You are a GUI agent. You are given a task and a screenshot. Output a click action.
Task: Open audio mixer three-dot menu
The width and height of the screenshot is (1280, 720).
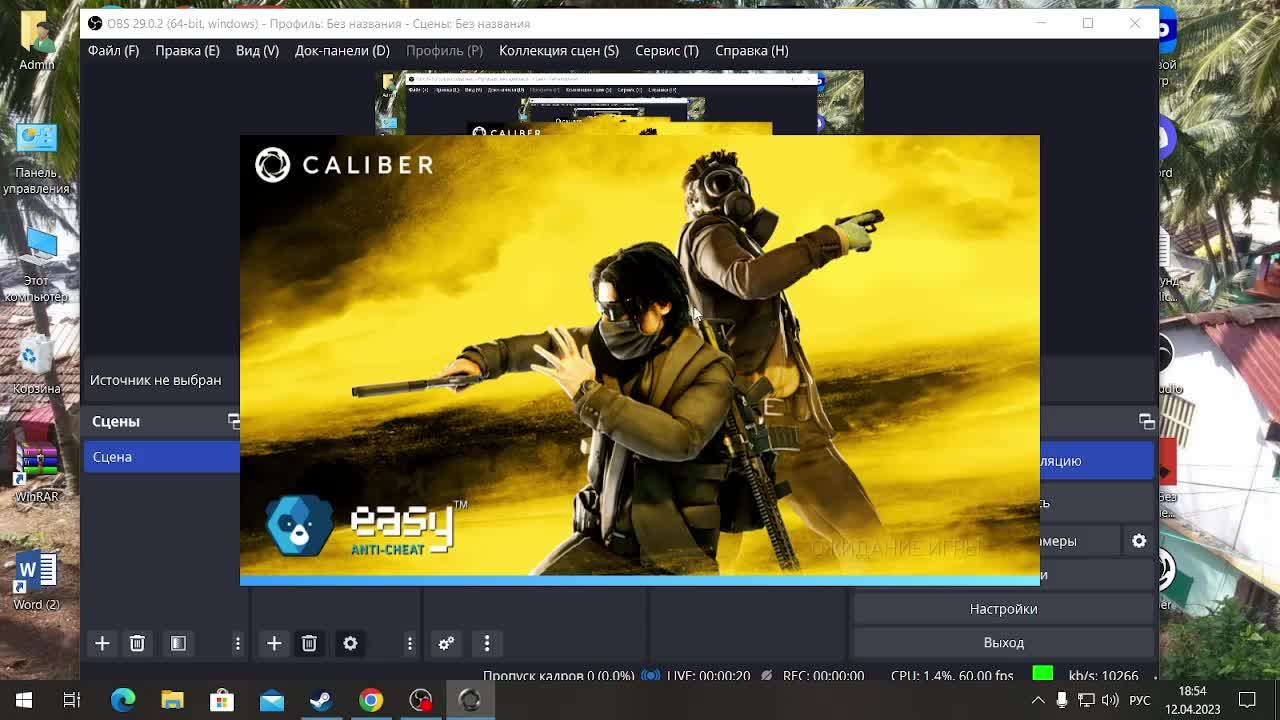[x=487, y=643]
